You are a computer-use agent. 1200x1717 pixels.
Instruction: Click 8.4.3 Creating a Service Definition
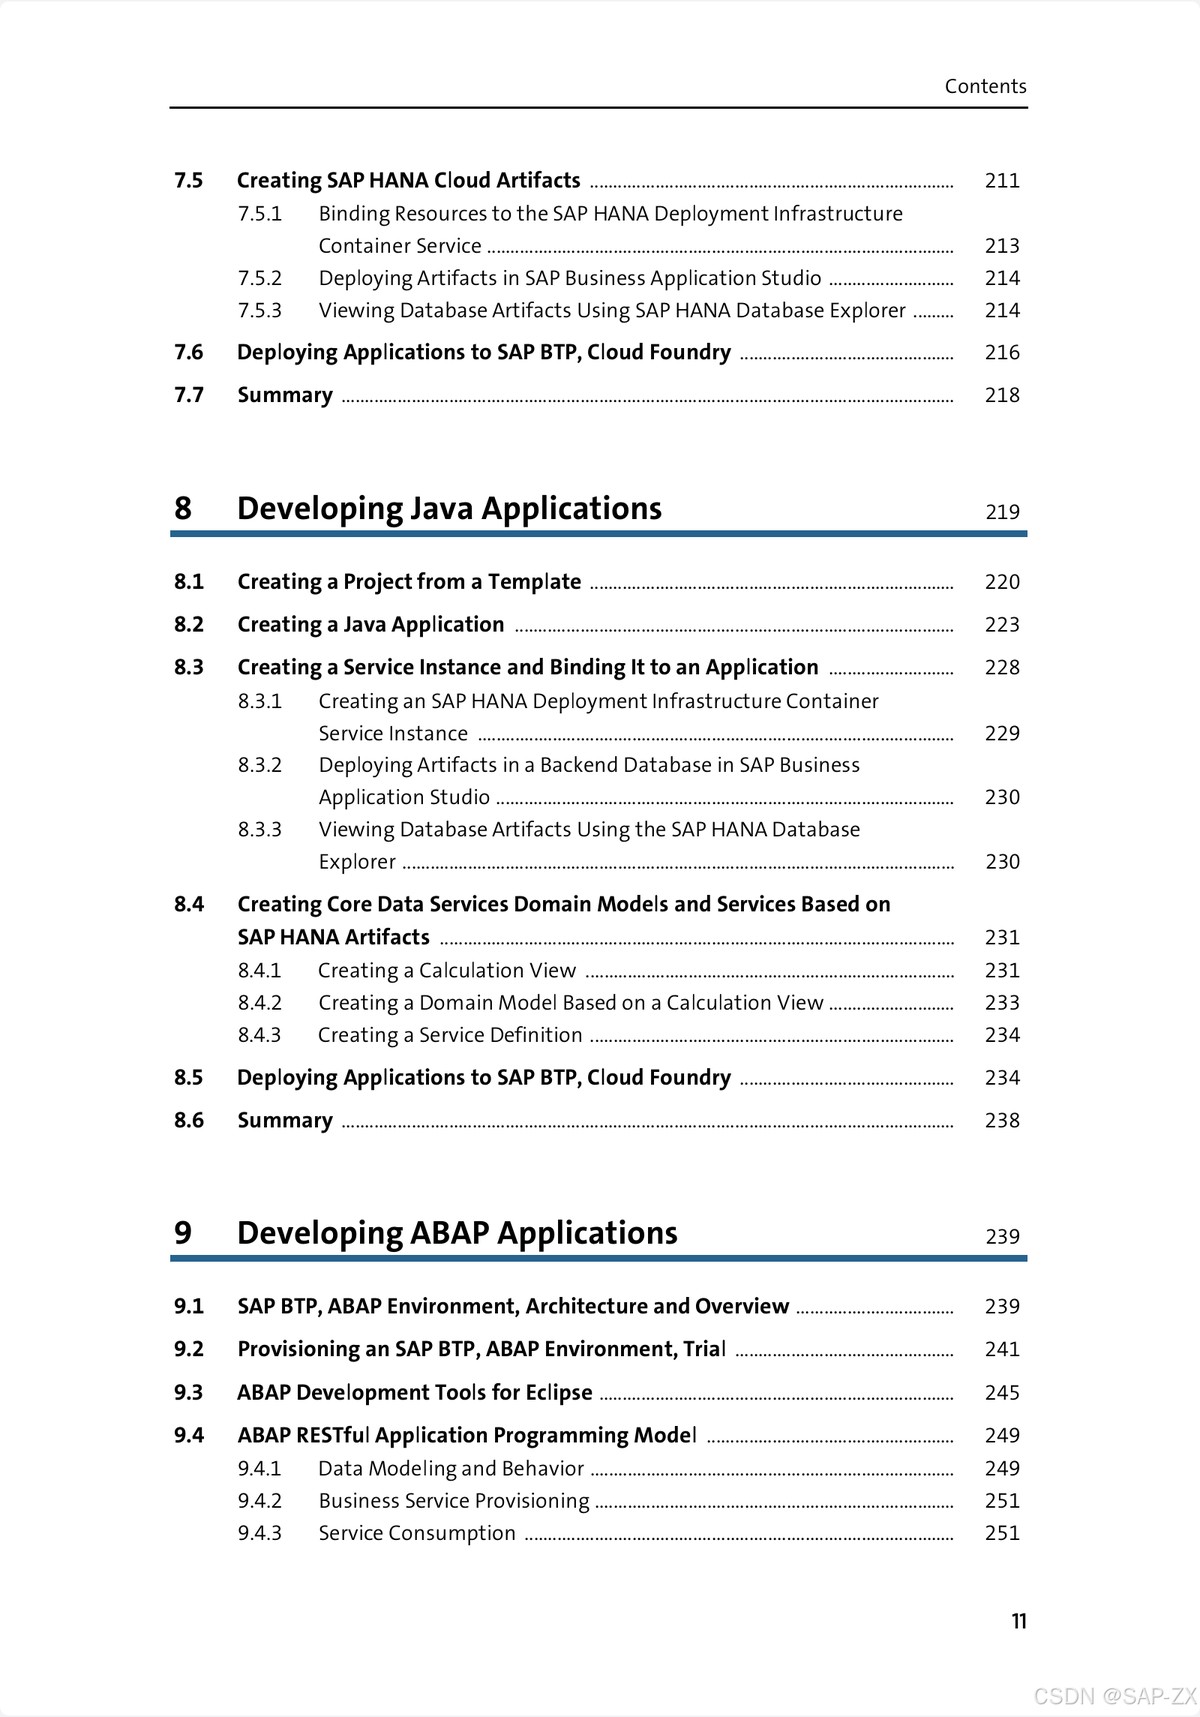click(449, 1035)
